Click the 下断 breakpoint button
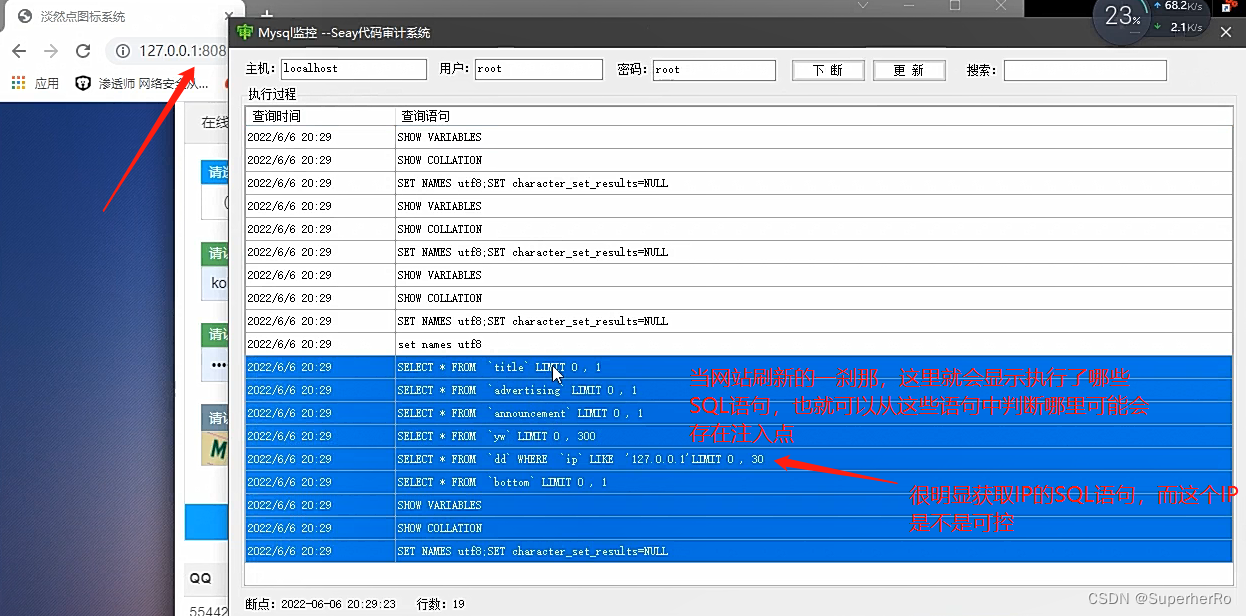Screen dimensions: 1246x616 tap(828, 70)
